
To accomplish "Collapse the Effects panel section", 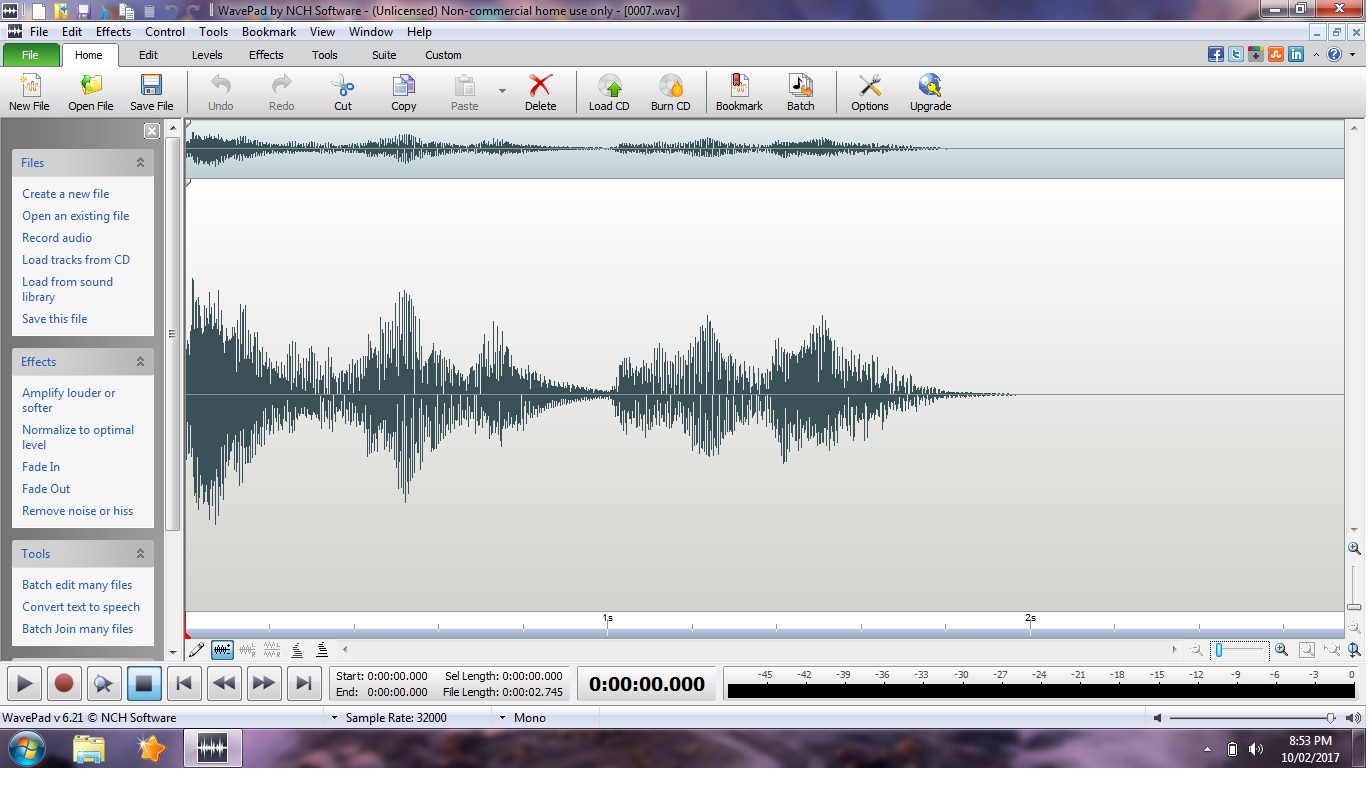I will point(143,361).
